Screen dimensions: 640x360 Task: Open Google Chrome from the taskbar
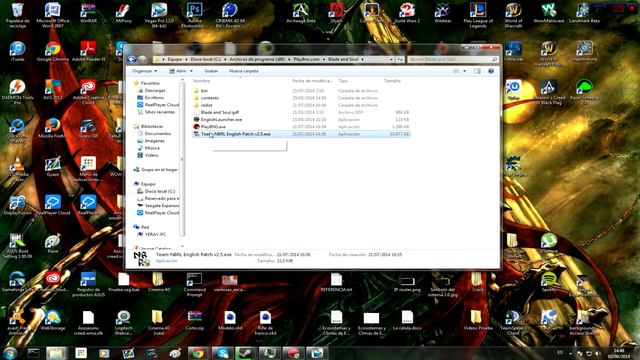tap(198, 353)
